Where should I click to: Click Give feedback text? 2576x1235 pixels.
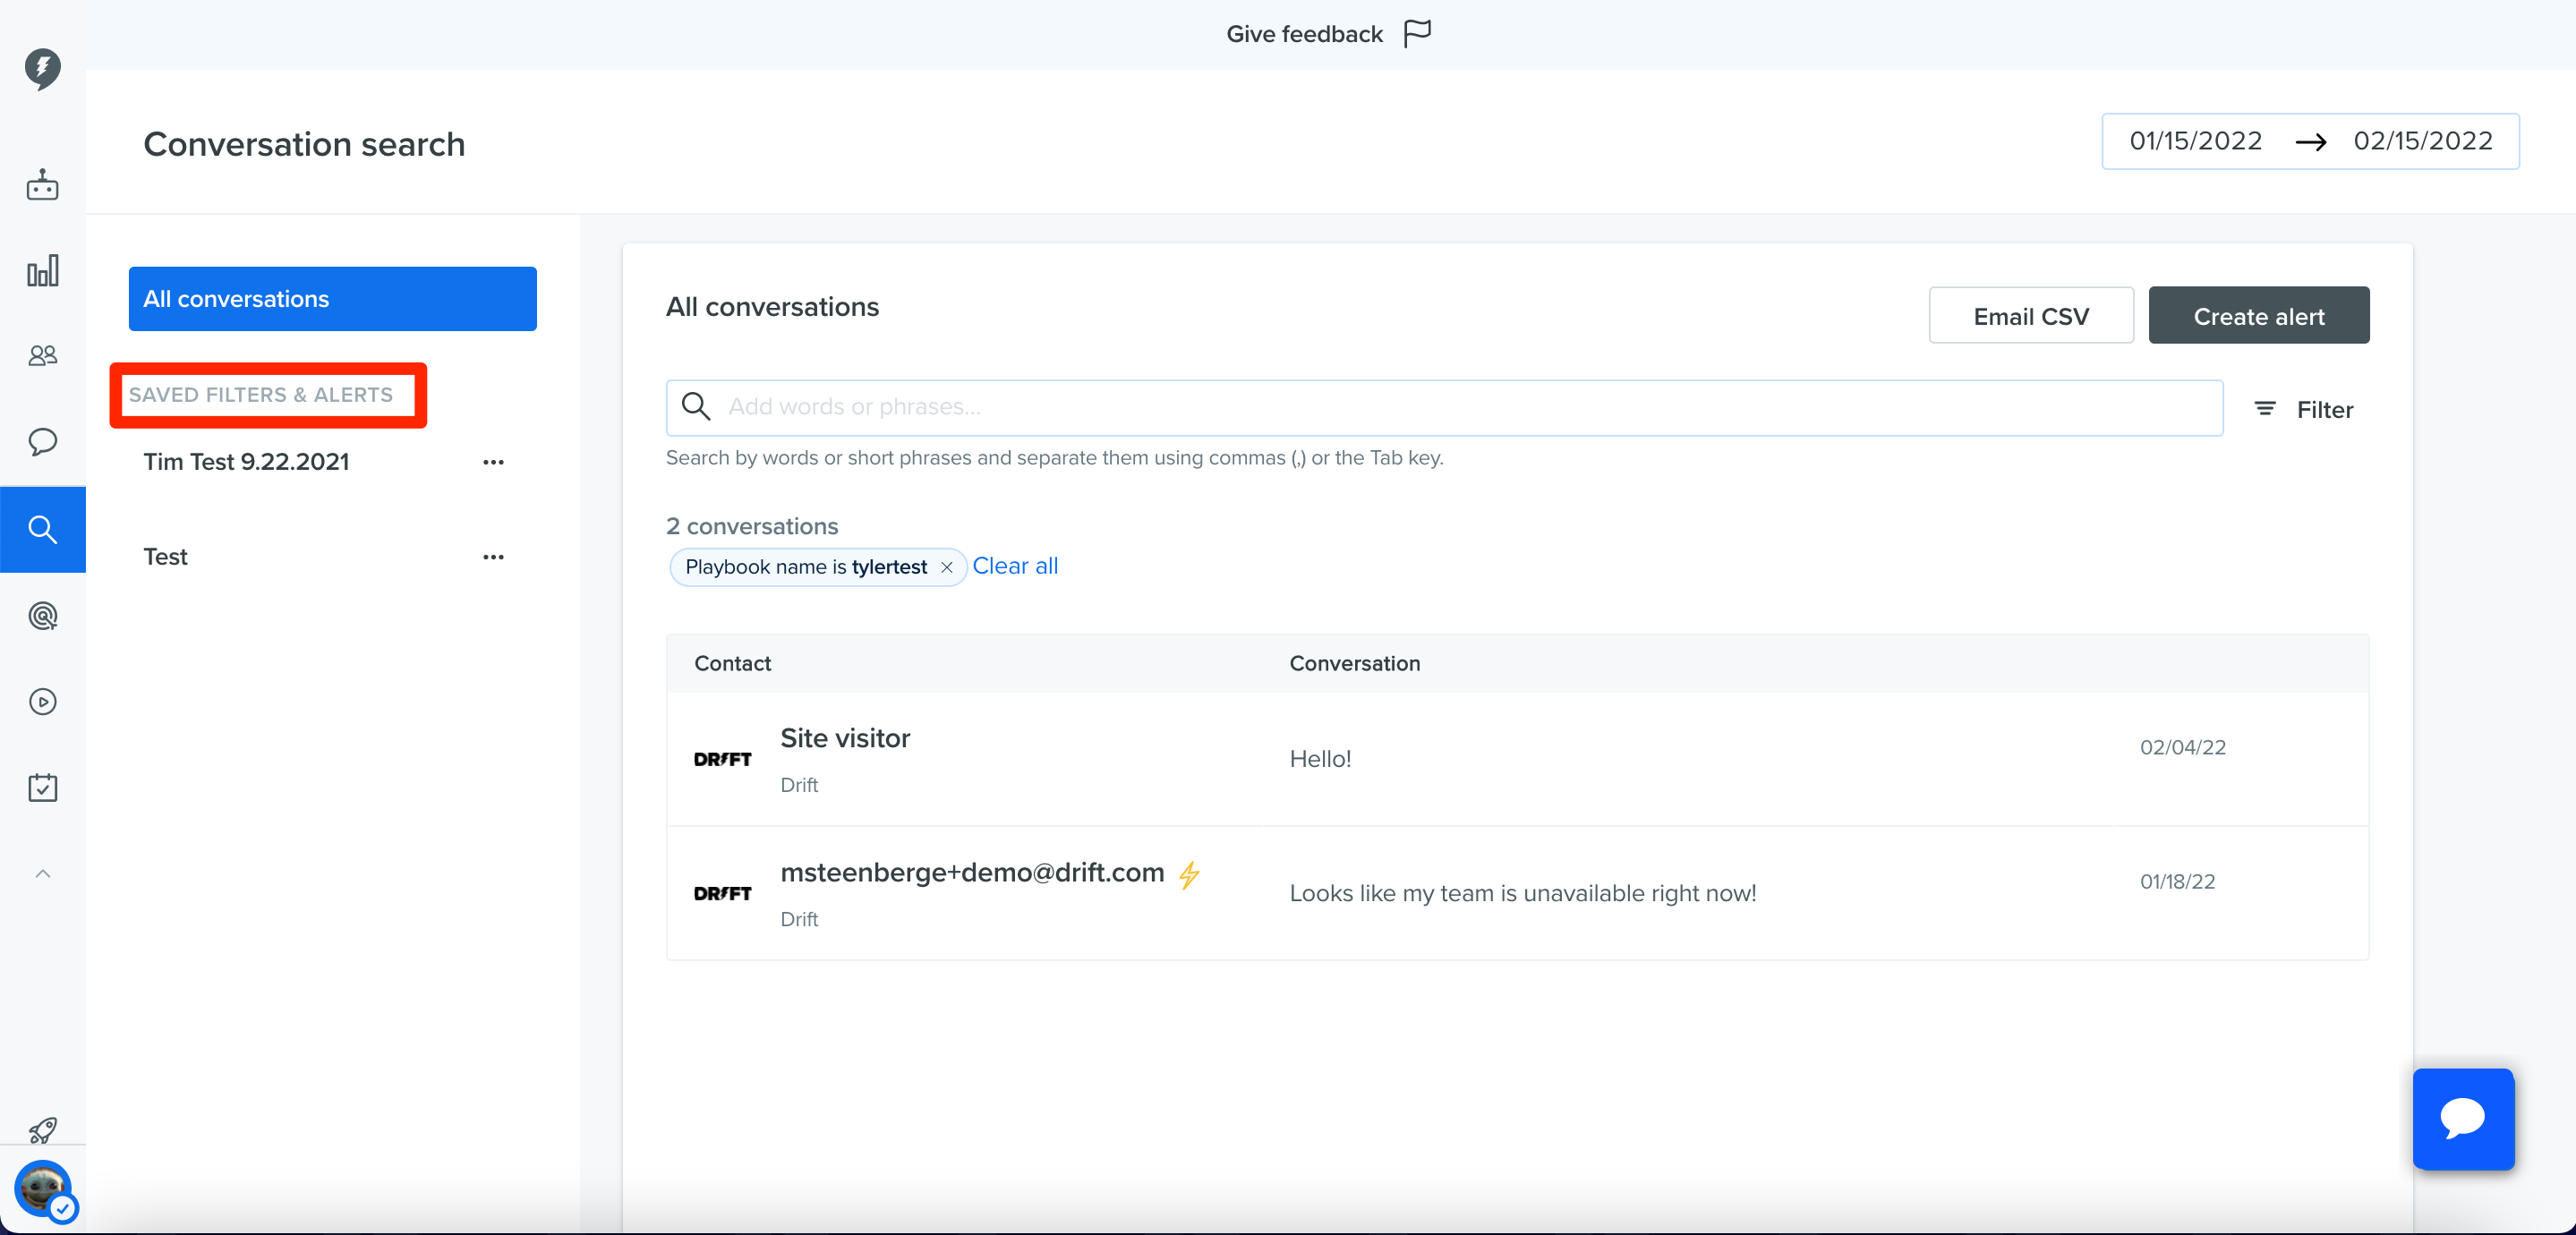click(x=1304, y=34)
